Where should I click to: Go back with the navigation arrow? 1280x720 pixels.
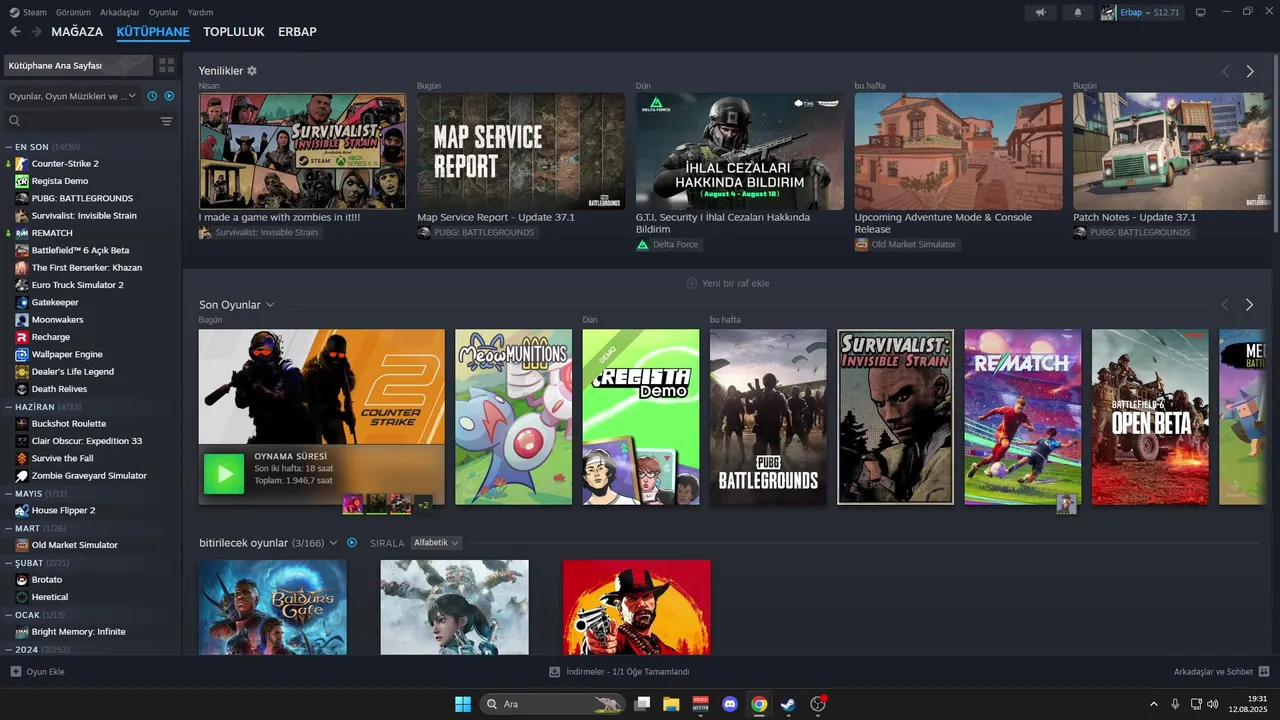(15, 32)
